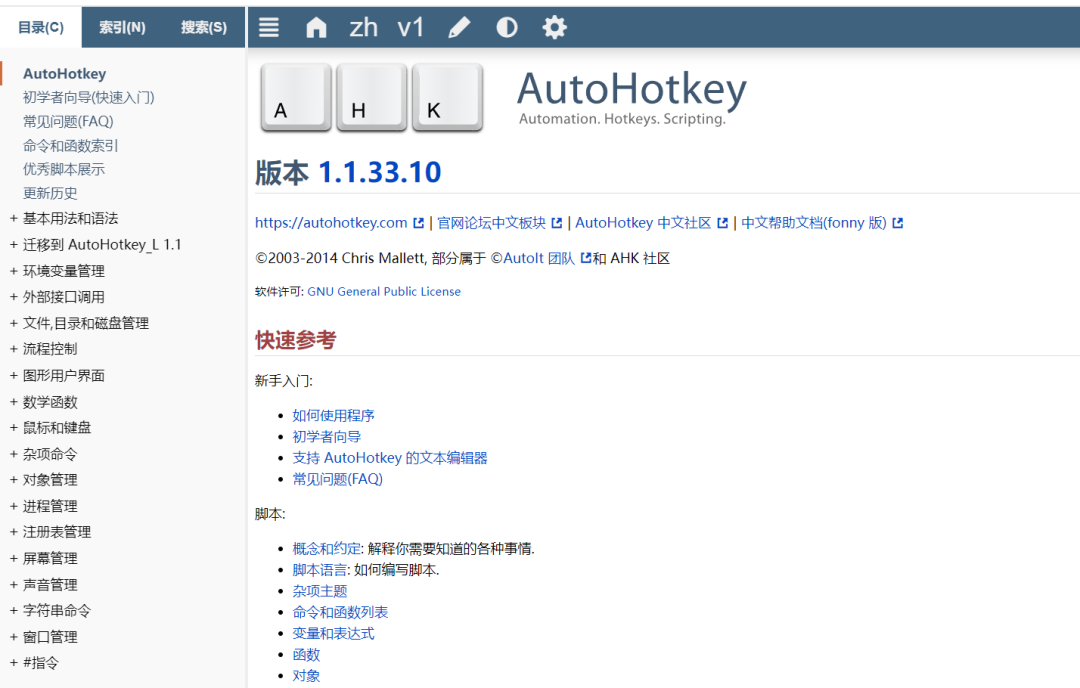Image resolution: width=1080 pixels, height=688 pixels.
Task: Go to home page icon
Action: click(x=316, y=28)
